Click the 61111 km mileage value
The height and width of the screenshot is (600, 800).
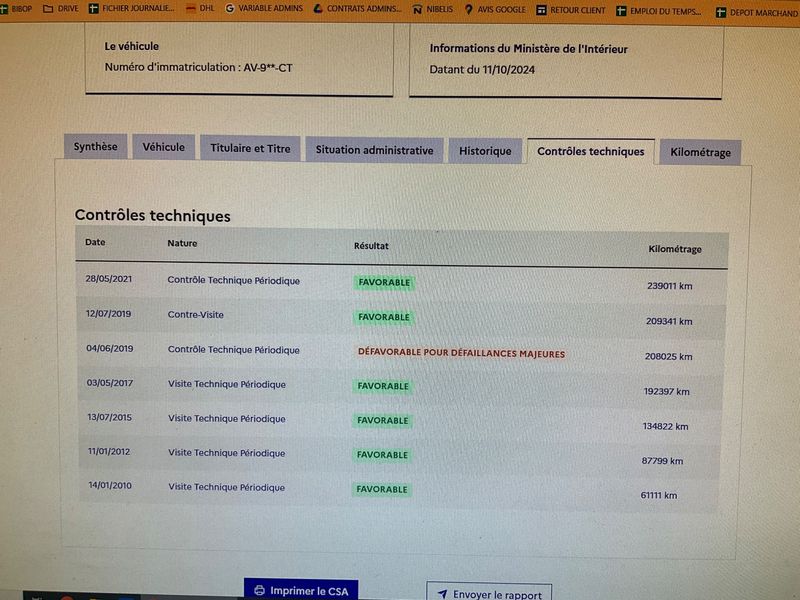659,495
